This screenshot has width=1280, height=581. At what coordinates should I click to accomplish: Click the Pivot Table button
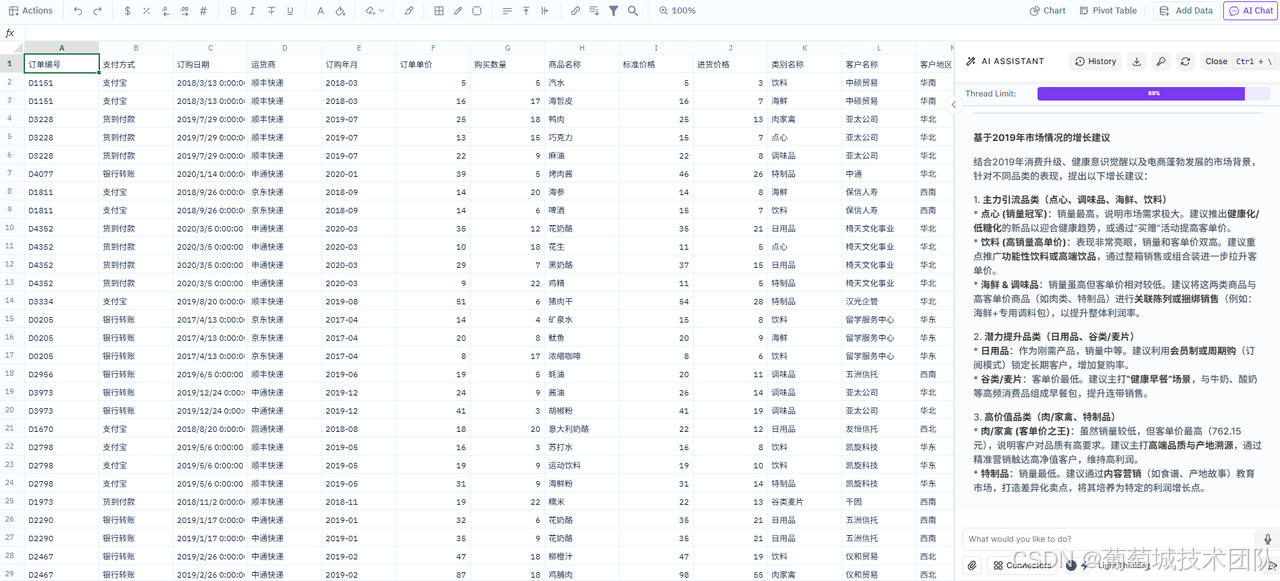click(x=1108, y=11)
